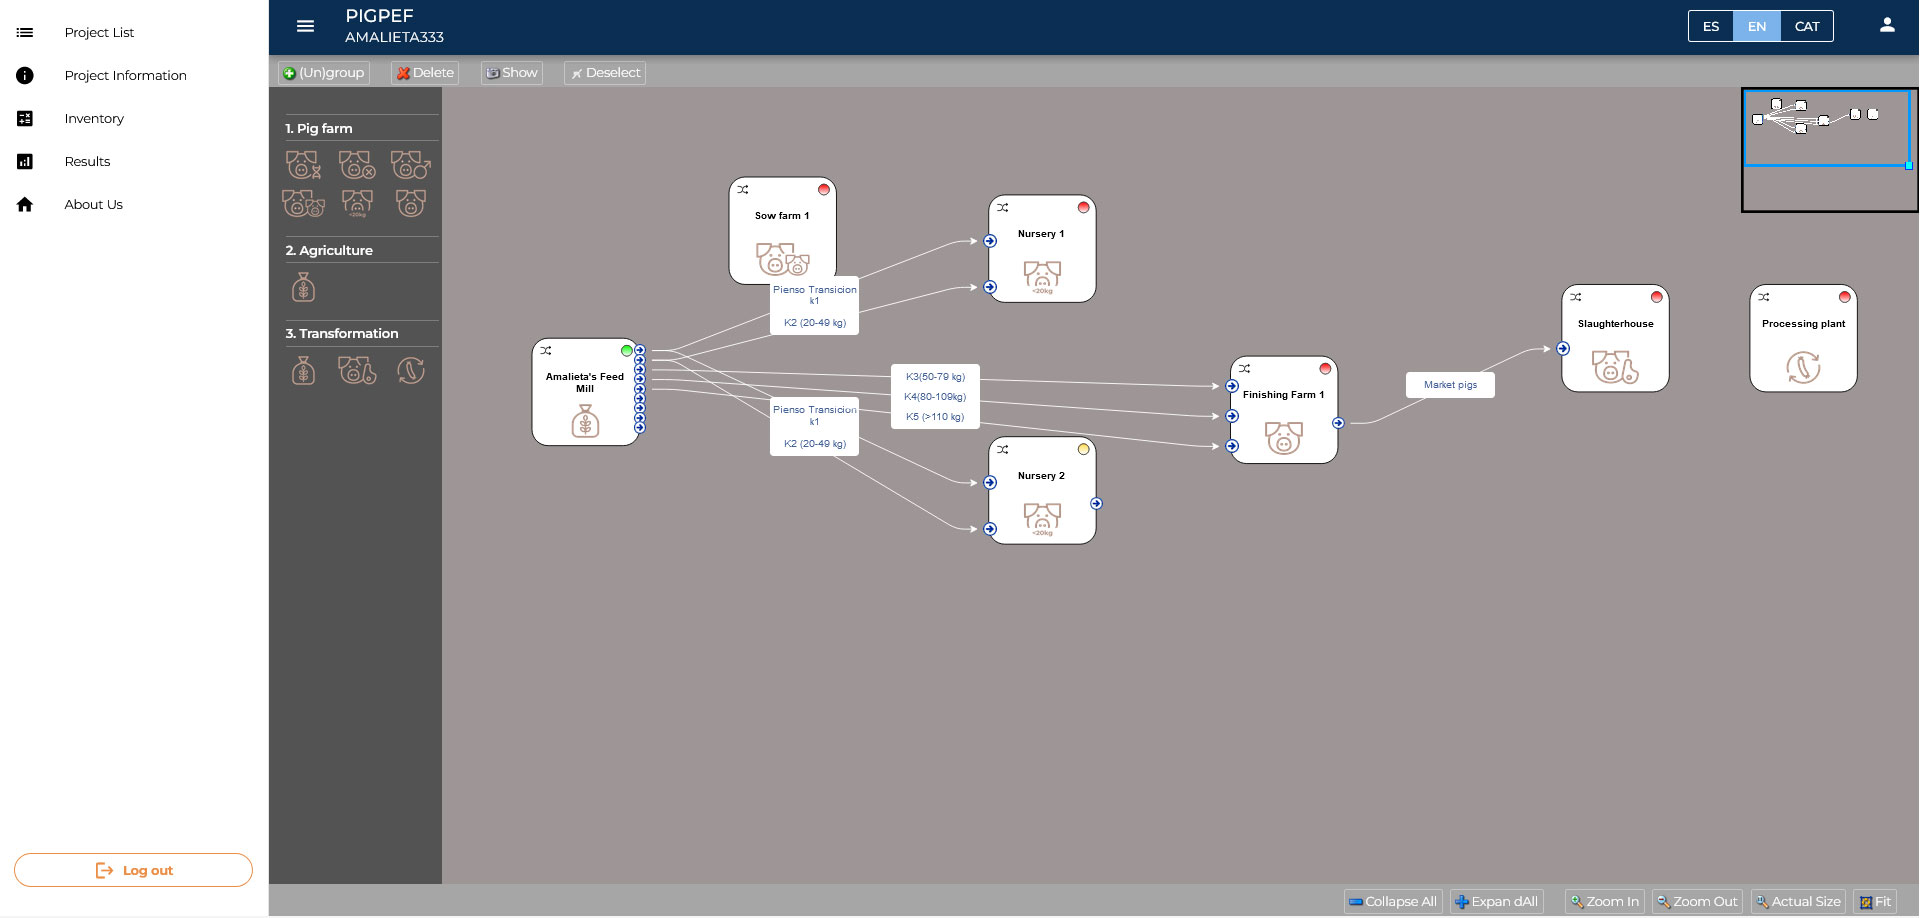
Task: Open Results from the sidebar
Action: coord(87,161)
